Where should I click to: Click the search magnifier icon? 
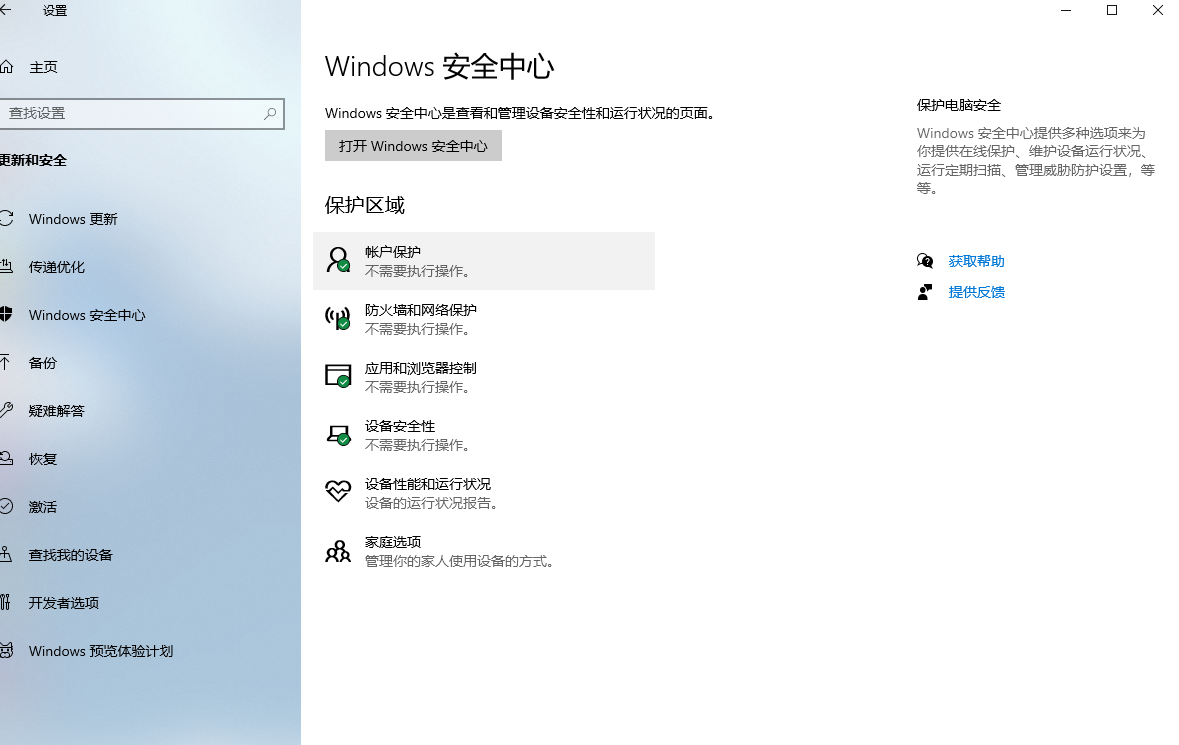[270, 114]
